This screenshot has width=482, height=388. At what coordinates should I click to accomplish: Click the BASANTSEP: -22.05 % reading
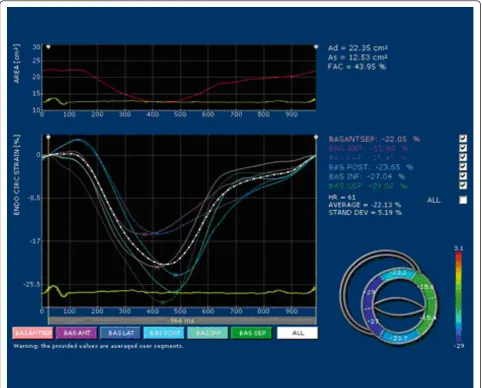374,139
